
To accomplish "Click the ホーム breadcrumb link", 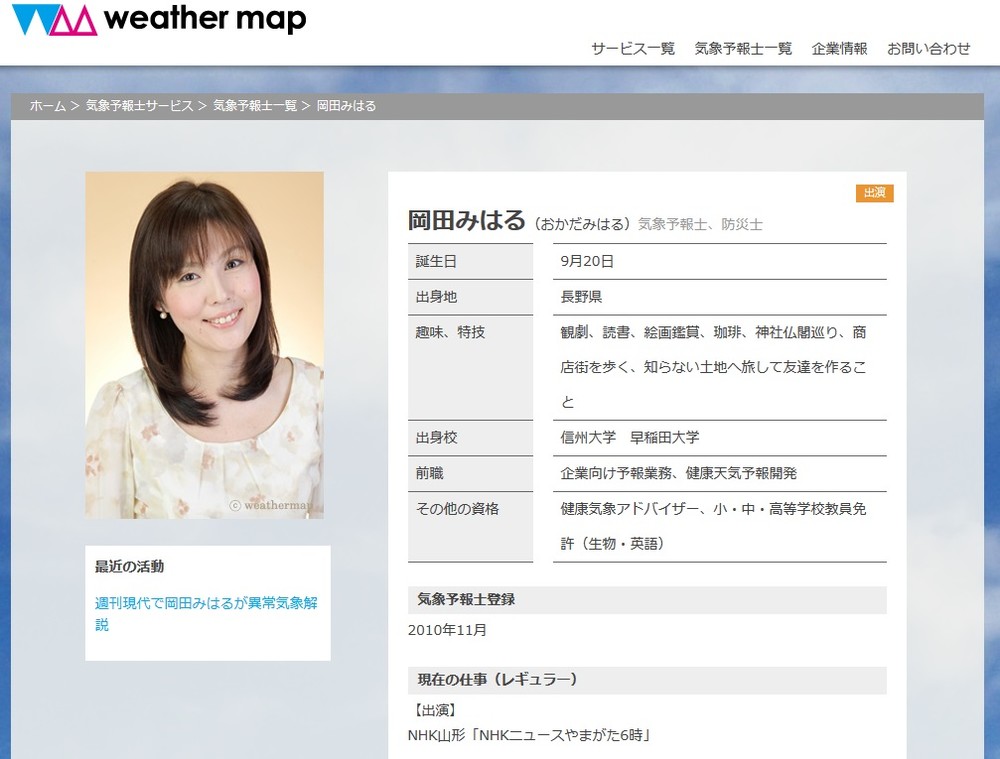I will 47,106.
